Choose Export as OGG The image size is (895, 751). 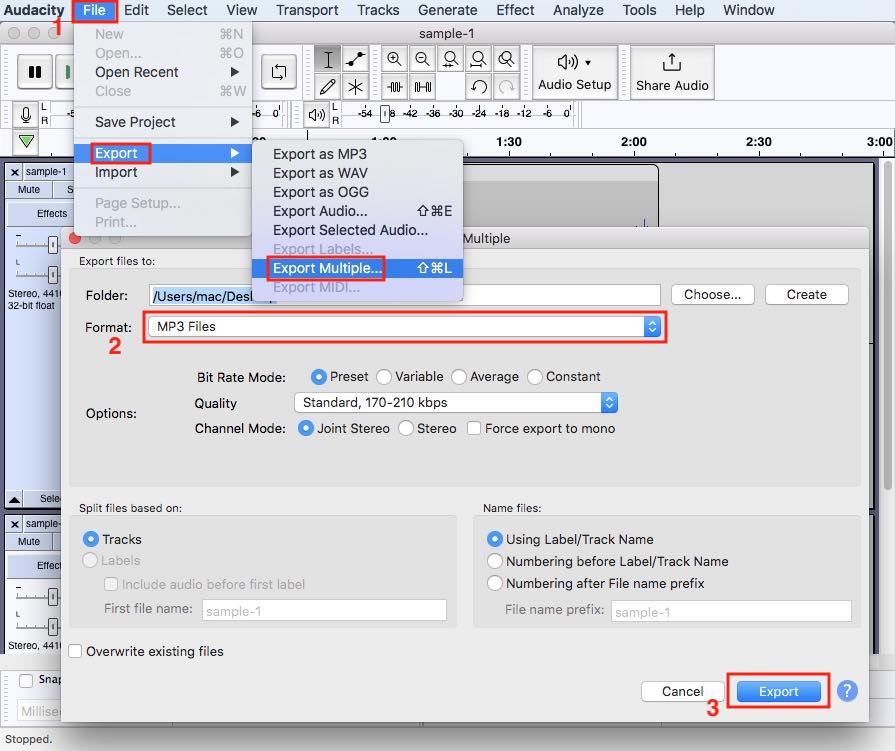(x=357, y=192)
